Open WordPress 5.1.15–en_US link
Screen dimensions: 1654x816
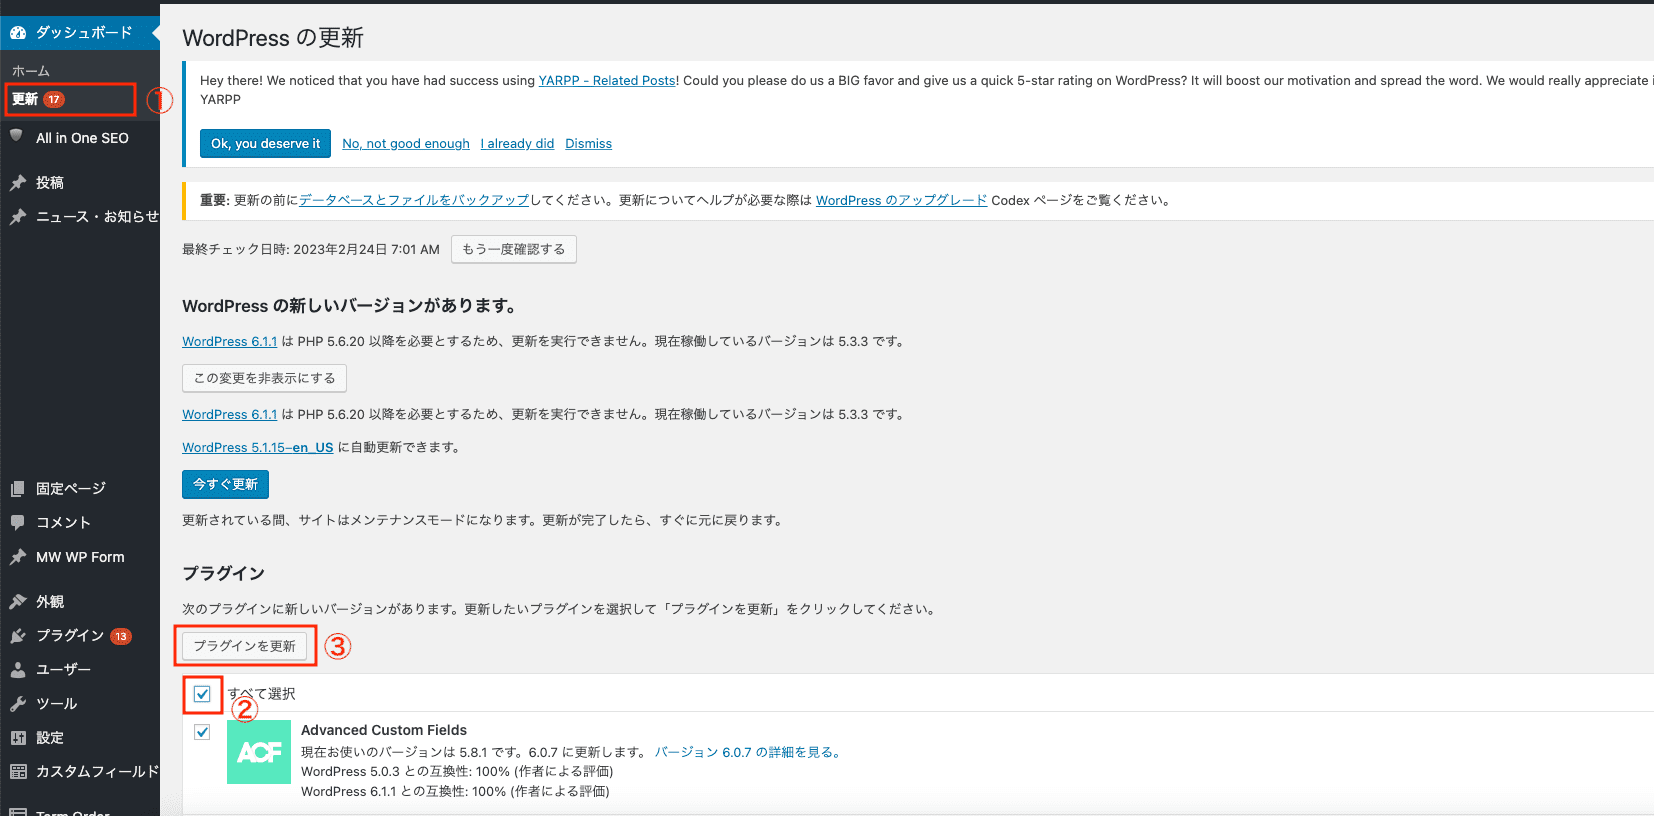click(257, 448)
